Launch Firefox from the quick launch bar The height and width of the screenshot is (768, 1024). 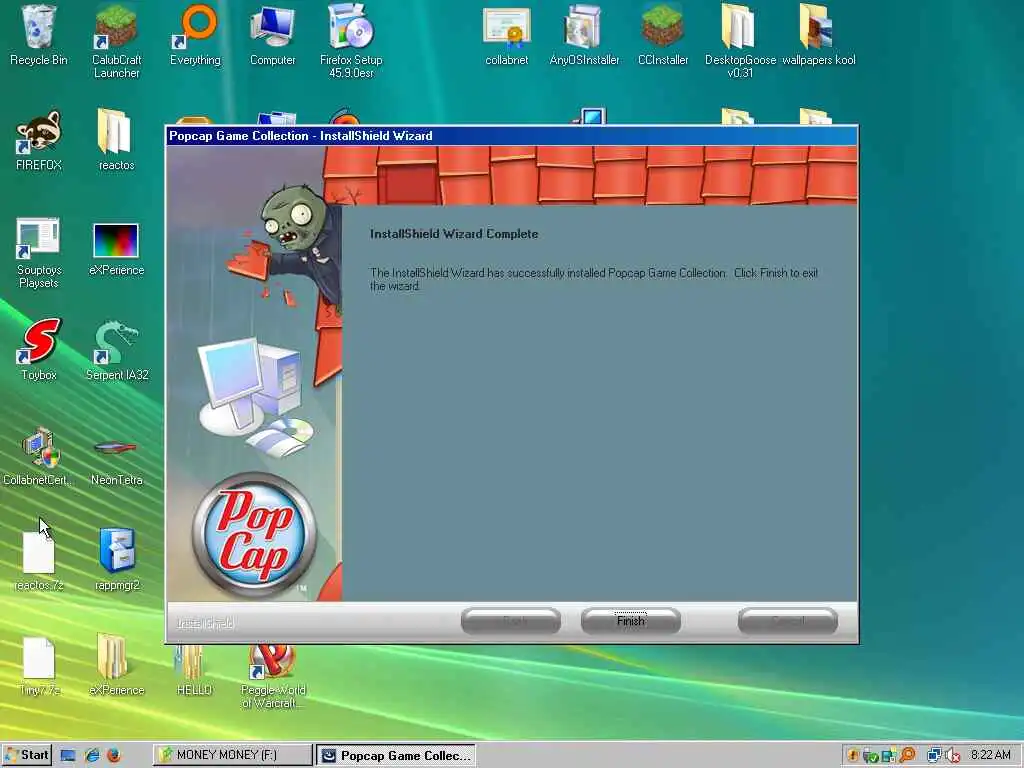[x=114, y=756]
